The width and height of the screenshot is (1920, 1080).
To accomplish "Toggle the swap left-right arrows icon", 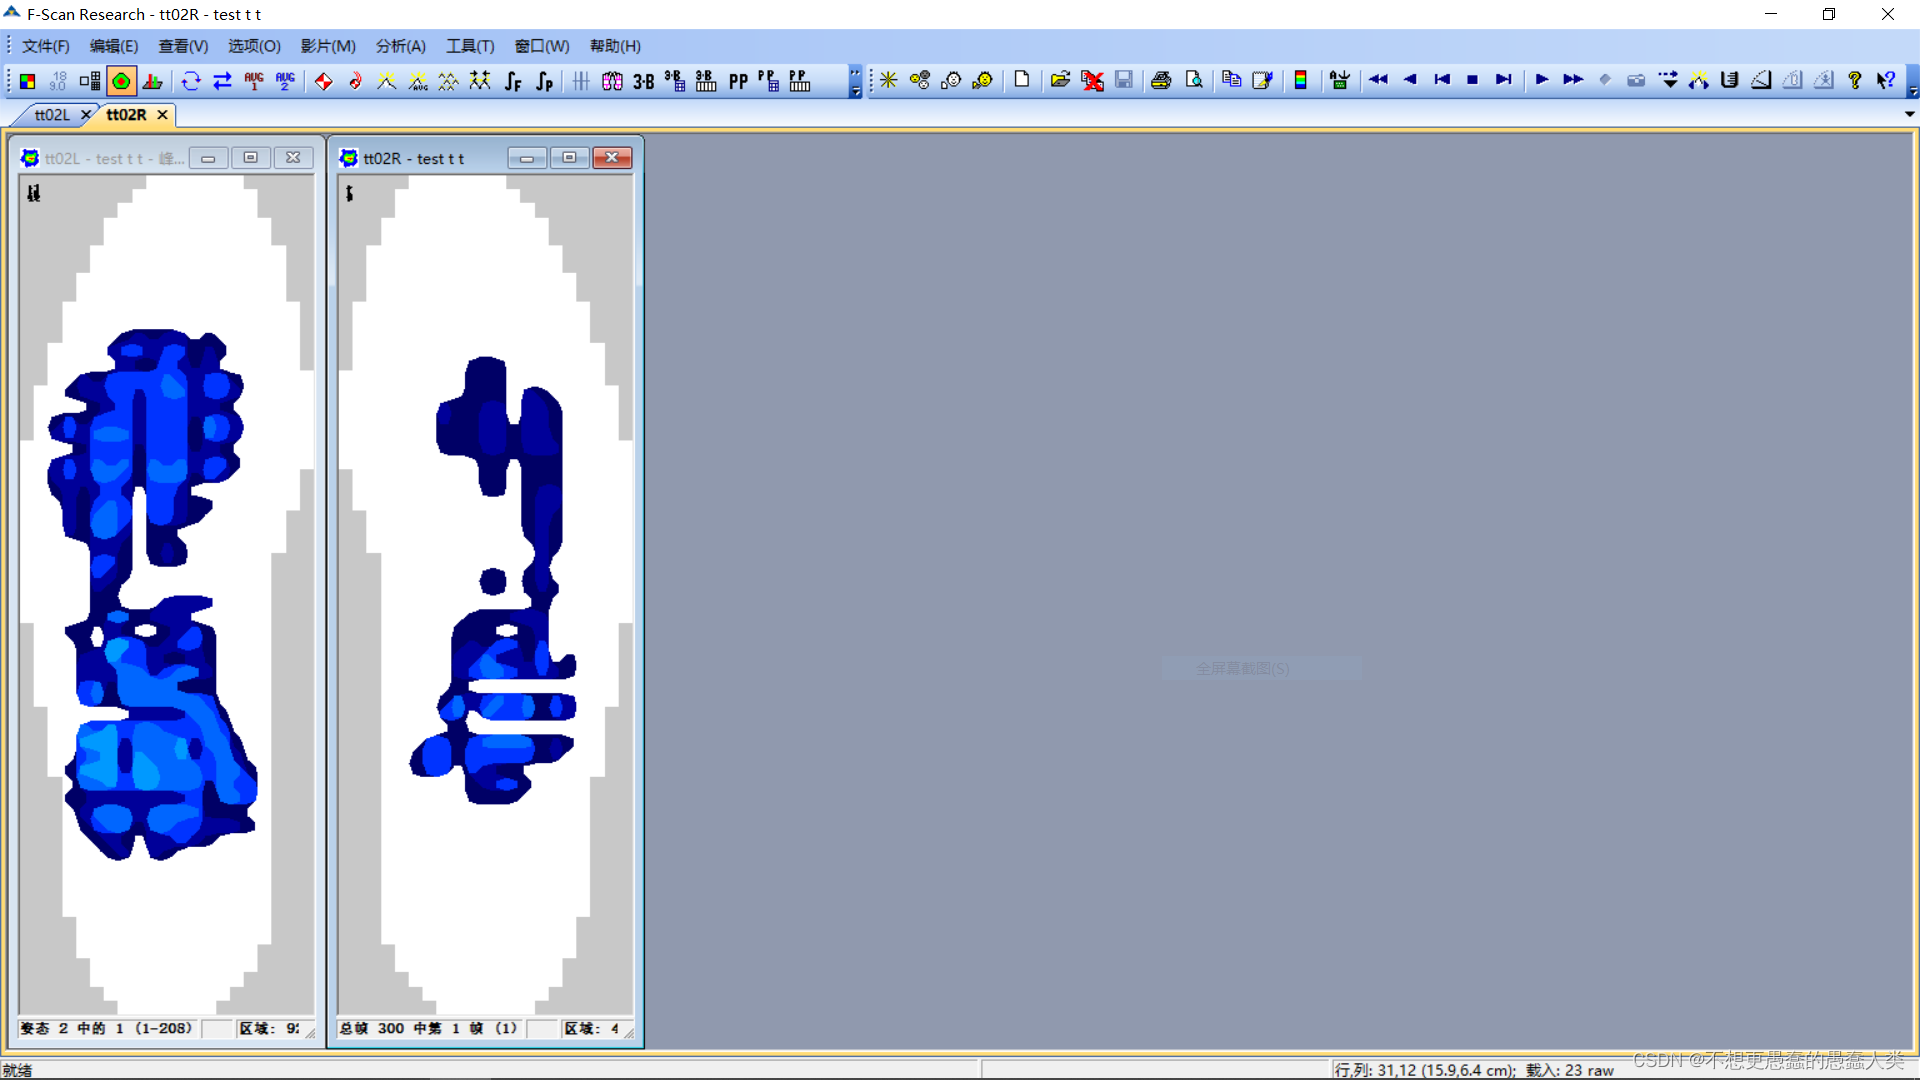I will 222,81.
